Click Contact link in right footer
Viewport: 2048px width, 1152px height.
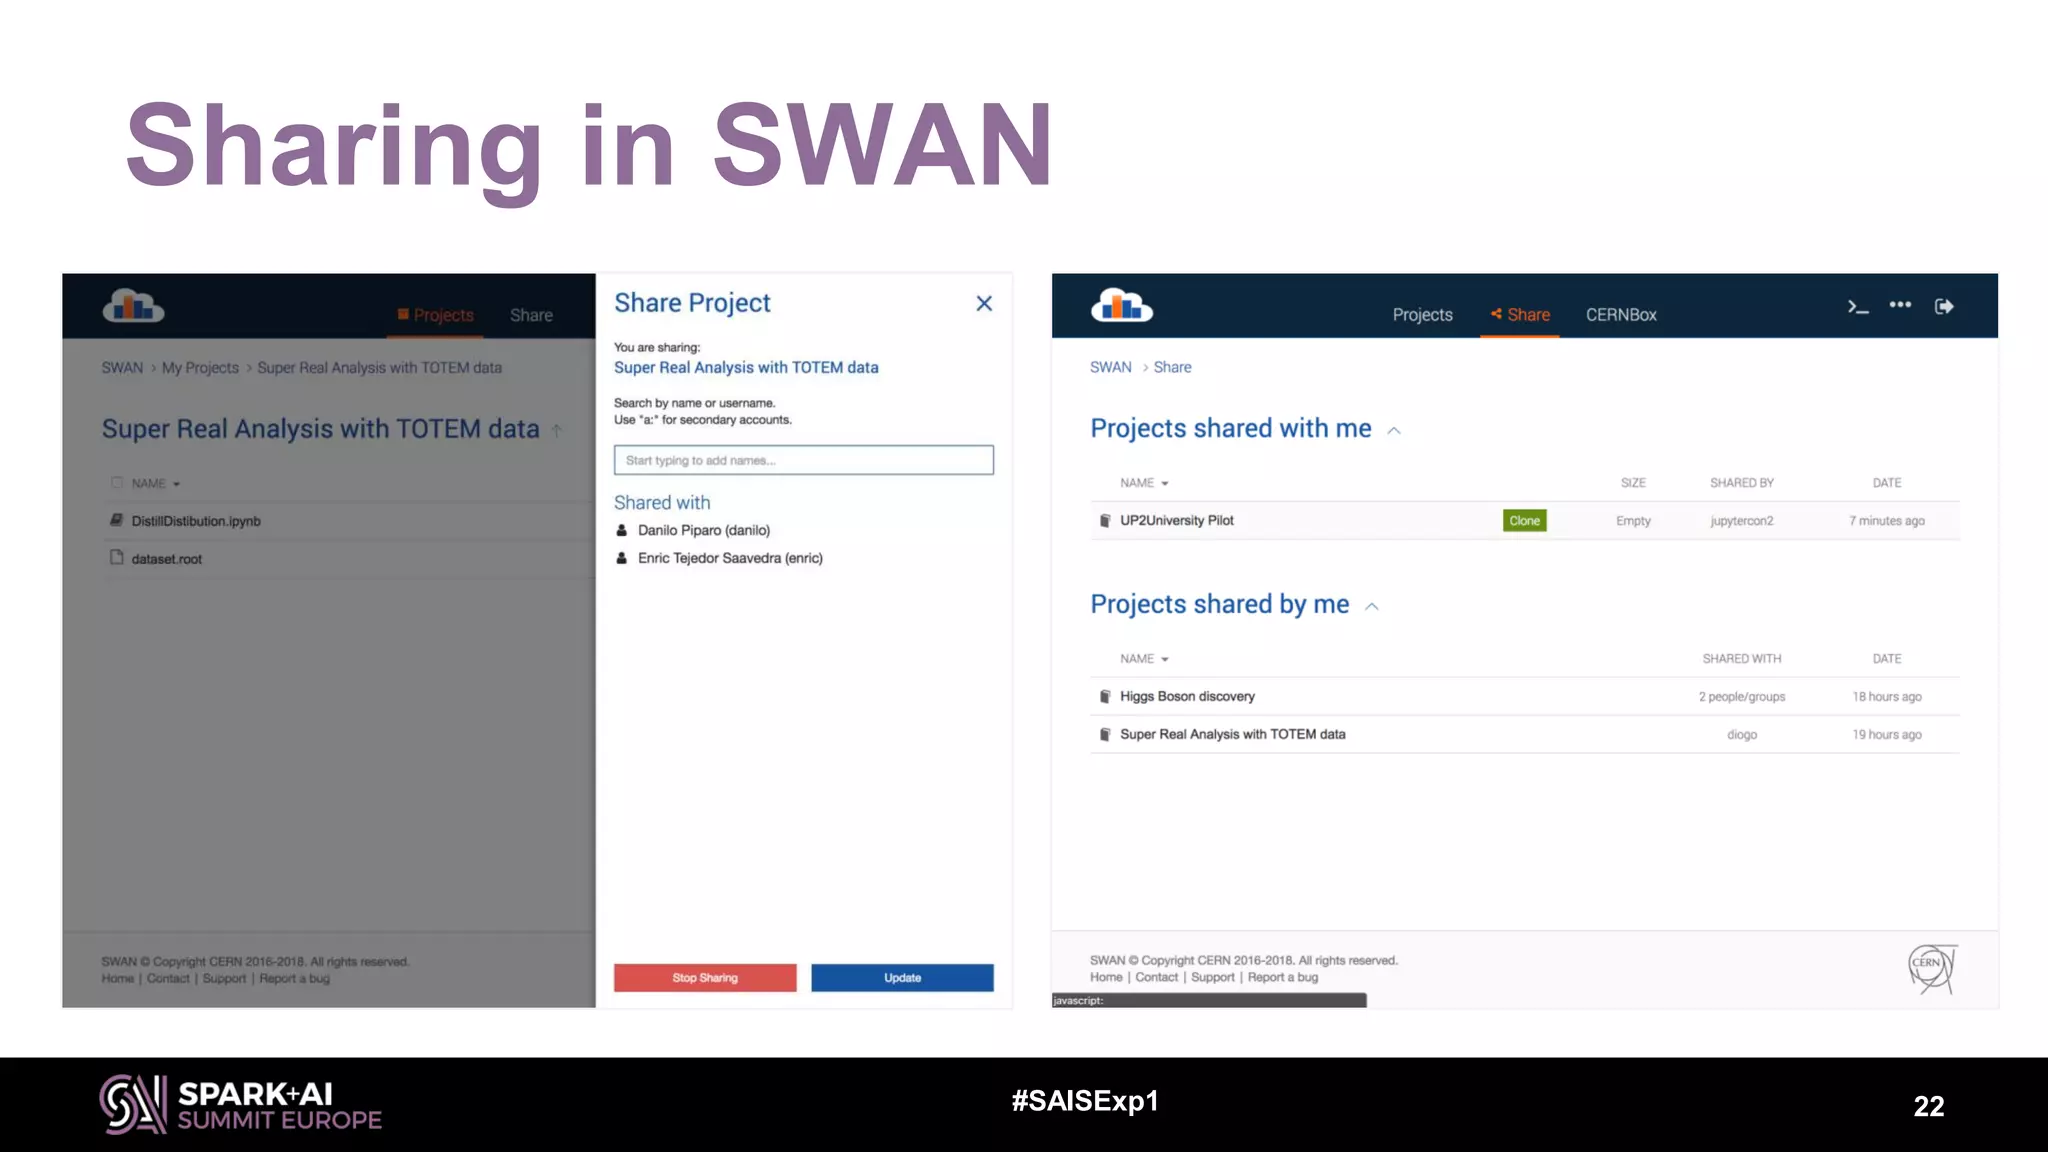(x=1157, y=977)
